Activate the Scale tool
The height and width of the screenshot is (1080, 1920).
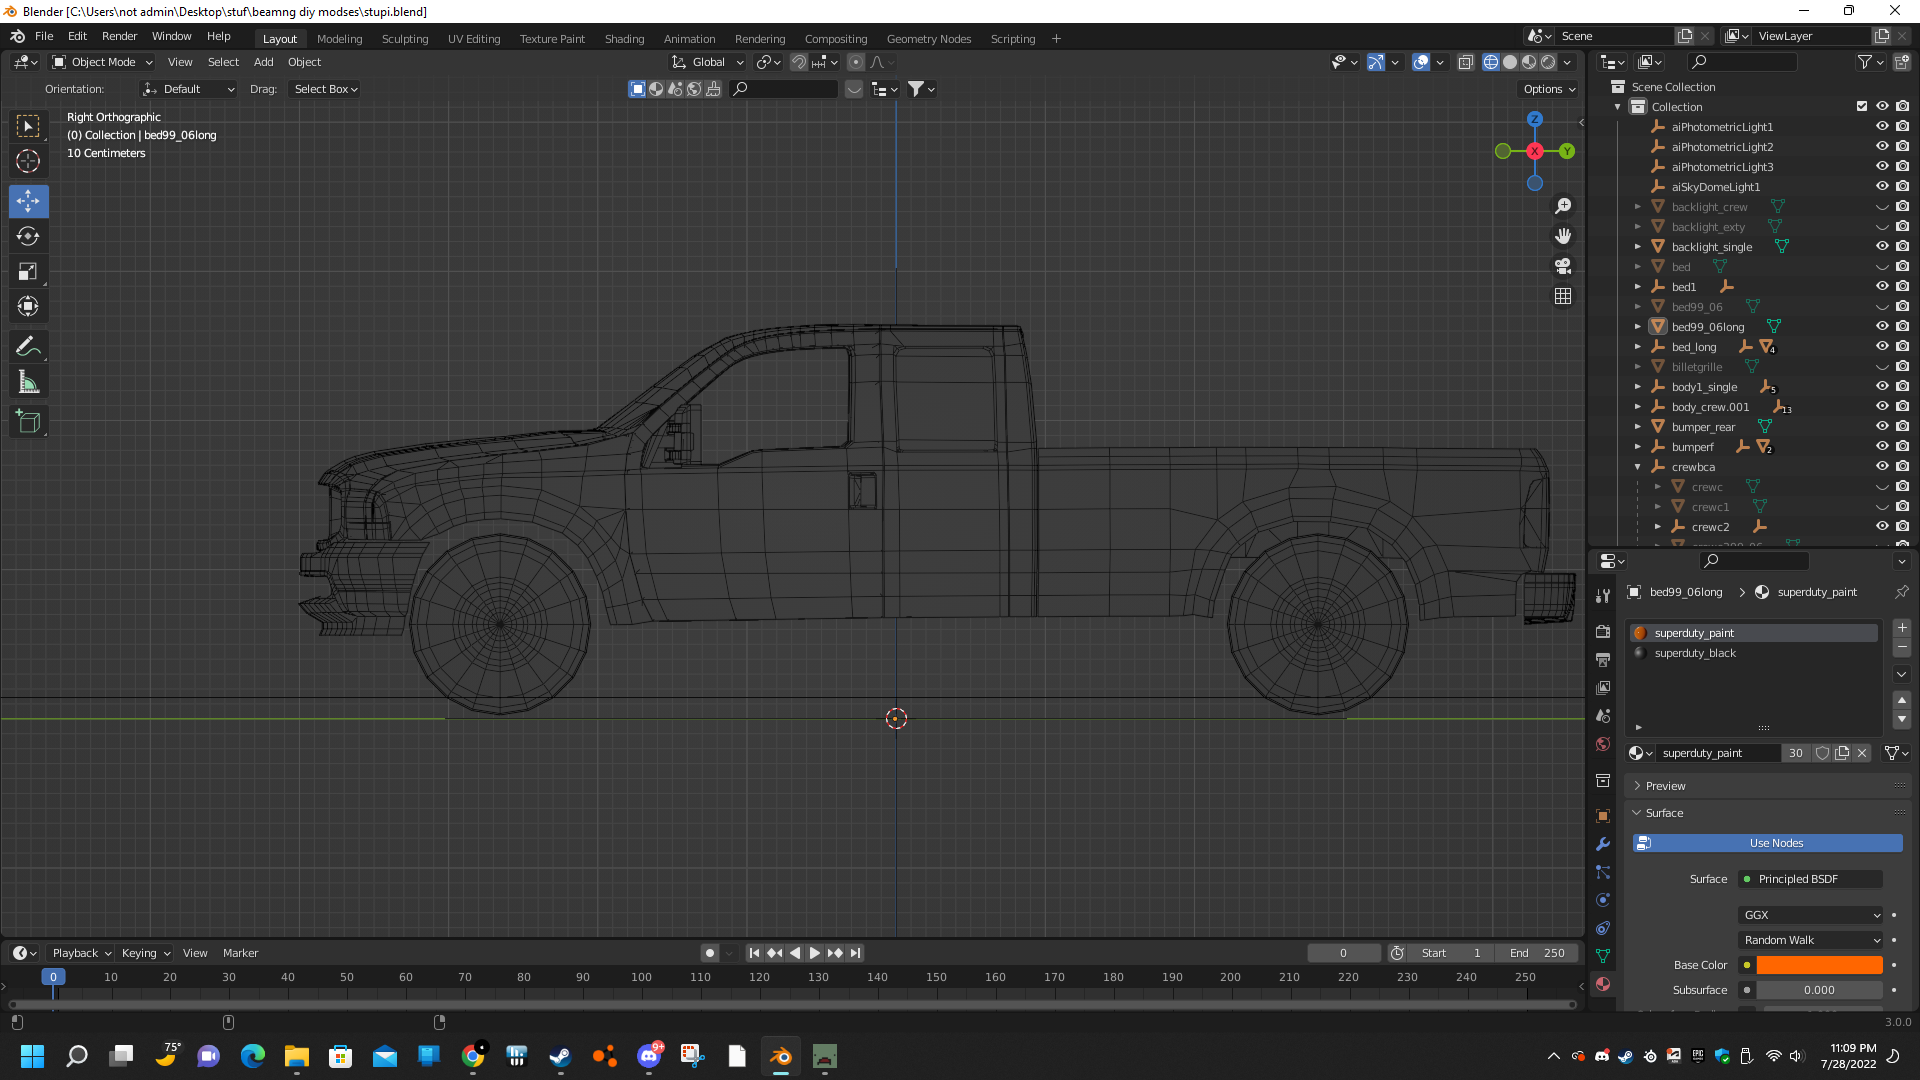tap(28, 271)
